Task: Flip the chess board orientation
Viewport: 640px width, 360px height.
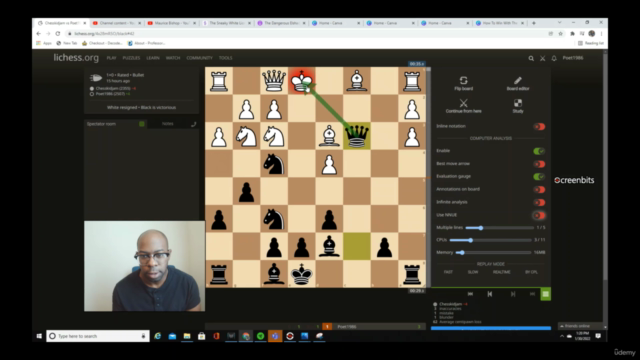Action: [x=463, y=83]
